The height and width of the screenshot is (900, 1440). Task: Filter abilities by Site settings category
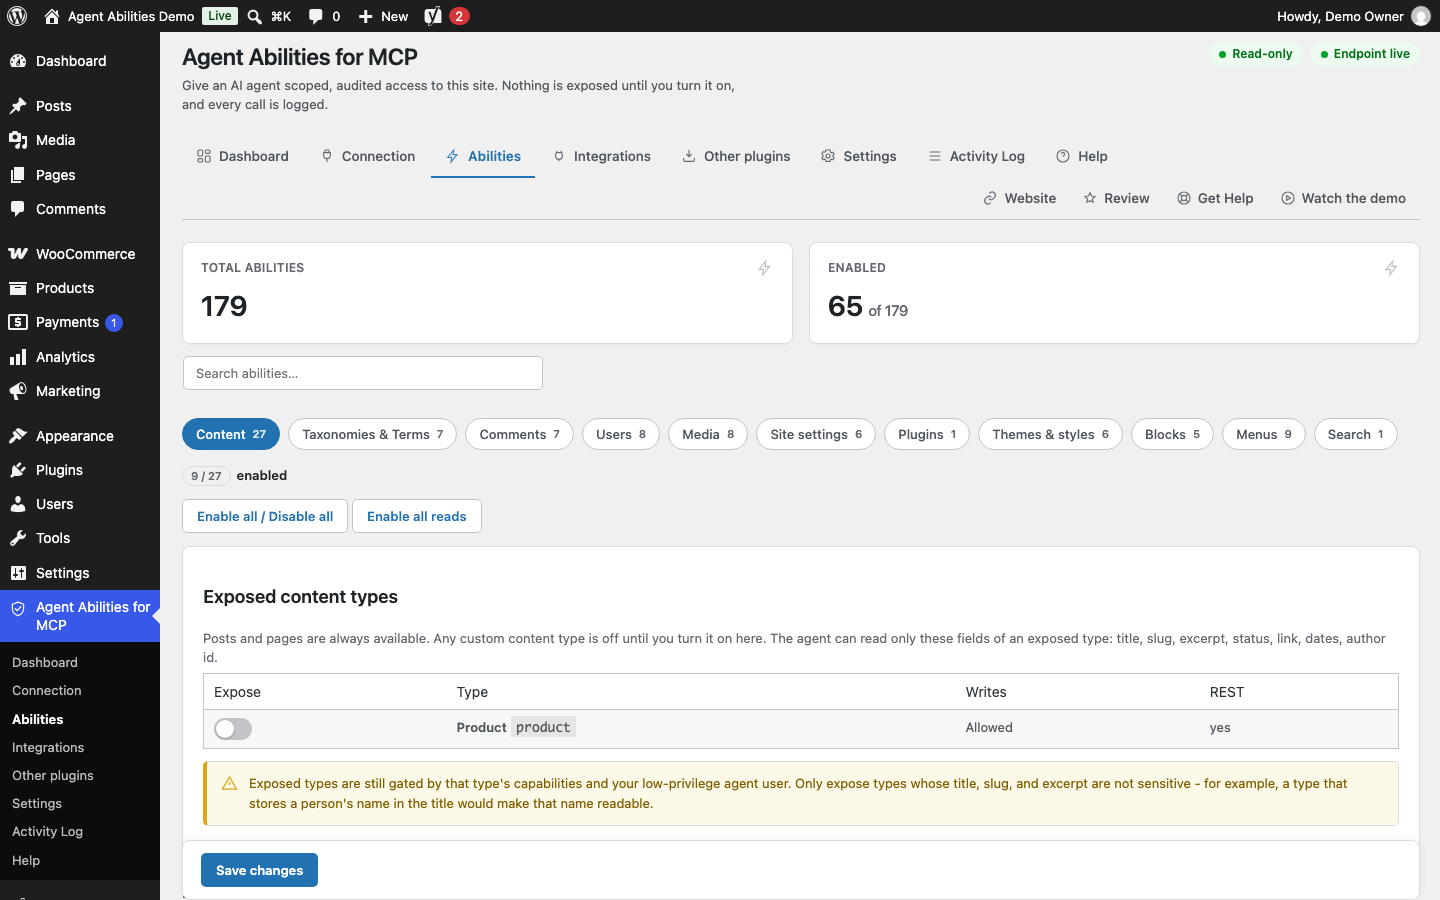coord(816,434)
